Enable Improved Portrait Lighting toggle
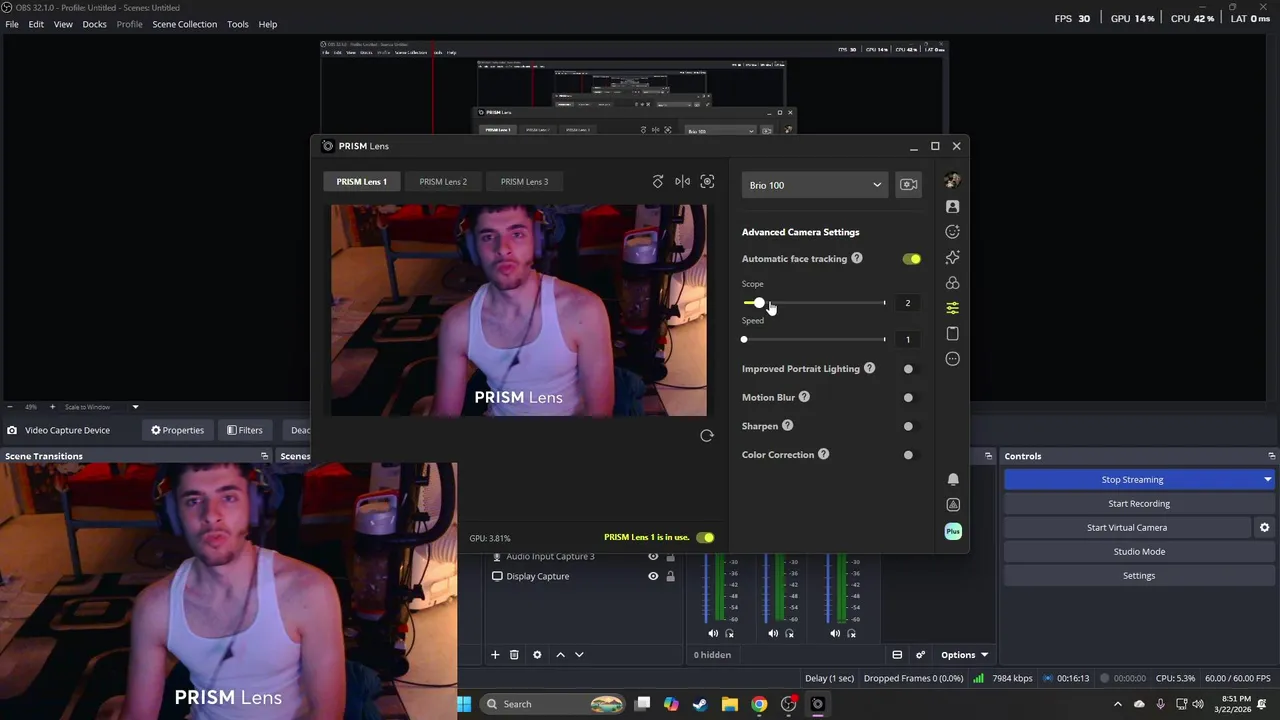1280x720 pixels. point(908,369)
